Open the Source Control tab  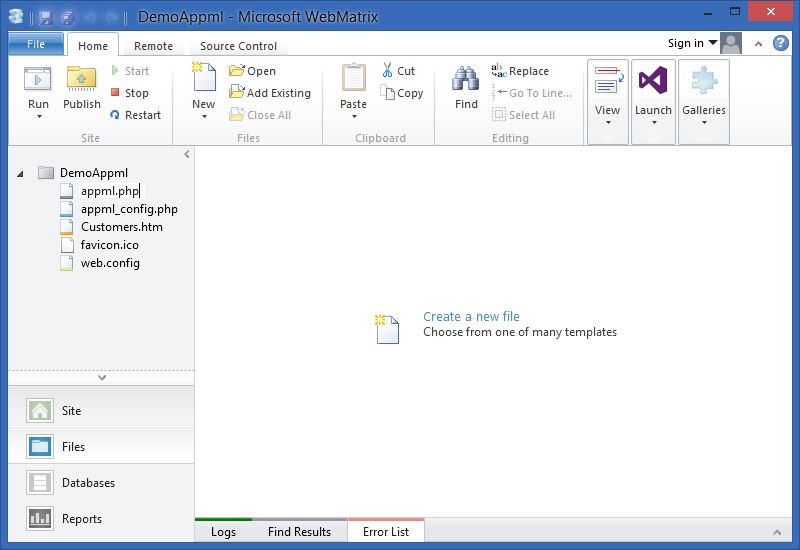pyautogui.click(x=238, y=46)
